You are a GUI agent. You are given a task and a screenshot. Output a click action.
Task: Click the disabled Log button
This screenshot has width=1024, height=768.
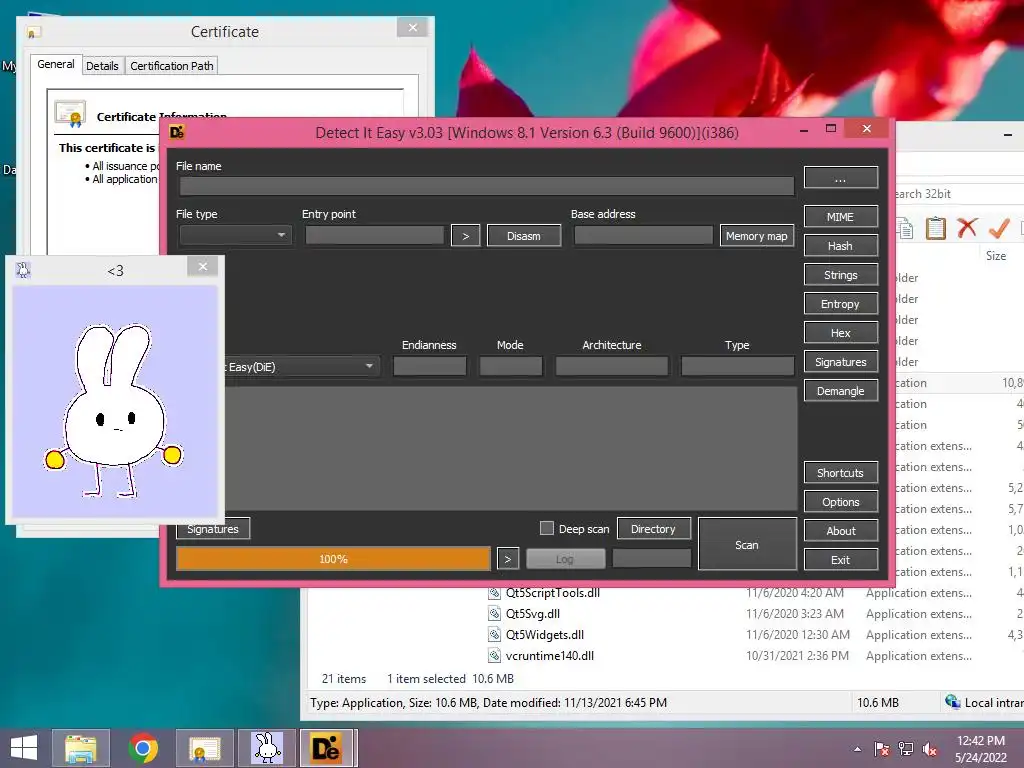click(566, 559)
